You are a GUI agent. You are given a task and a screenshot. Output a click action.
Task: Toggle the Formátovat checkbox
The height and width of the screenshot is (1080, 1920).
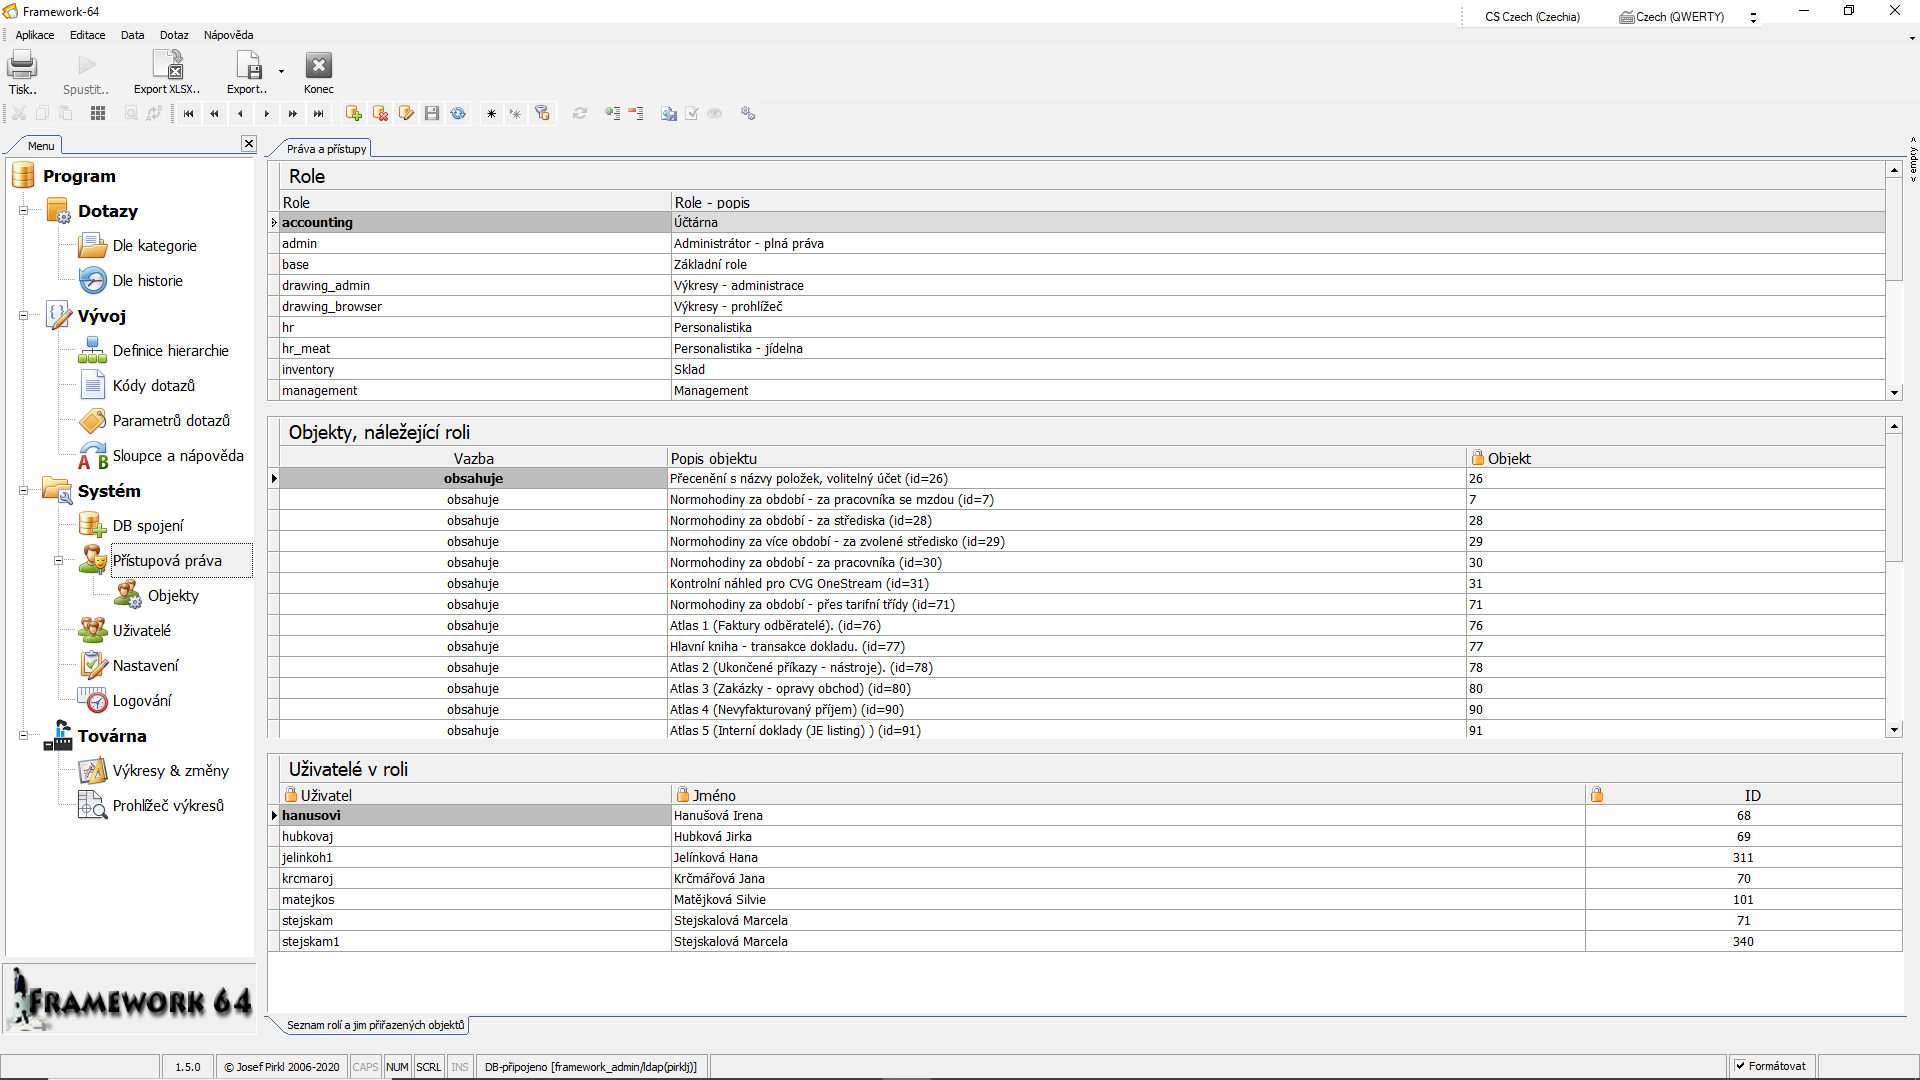[x=1741, y=1066]
